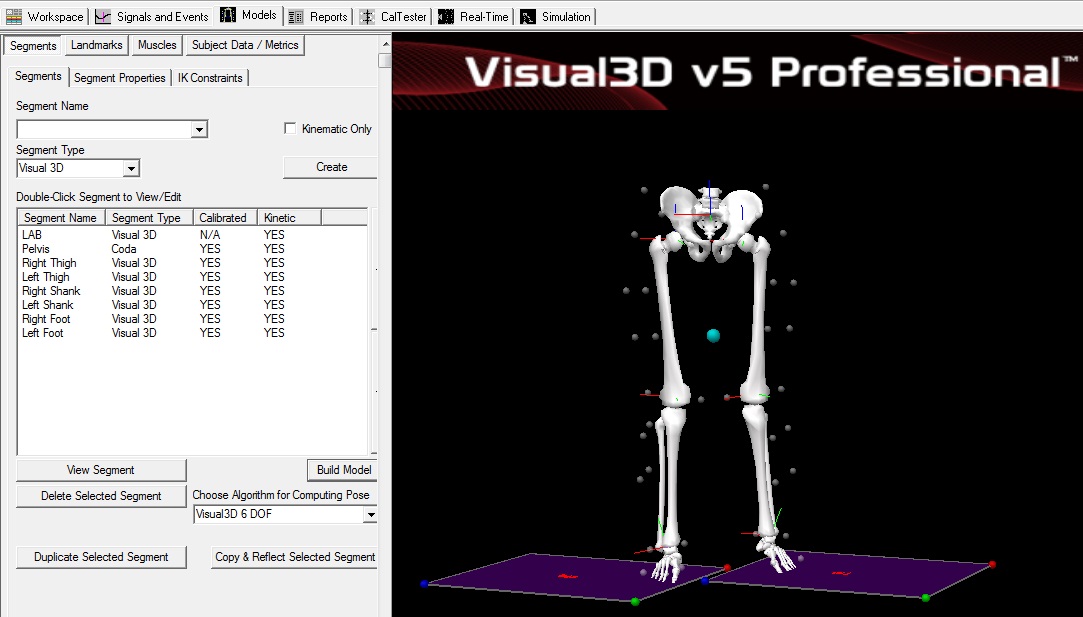Click the Build Model button
The image size is (1083, 617).
(343, 470)
